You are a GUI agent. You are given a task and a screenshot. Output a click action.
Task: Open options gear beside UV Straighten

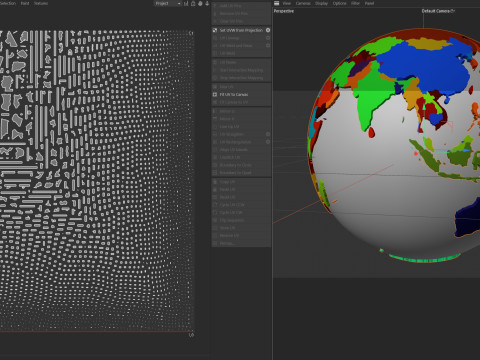coord(268,134)
